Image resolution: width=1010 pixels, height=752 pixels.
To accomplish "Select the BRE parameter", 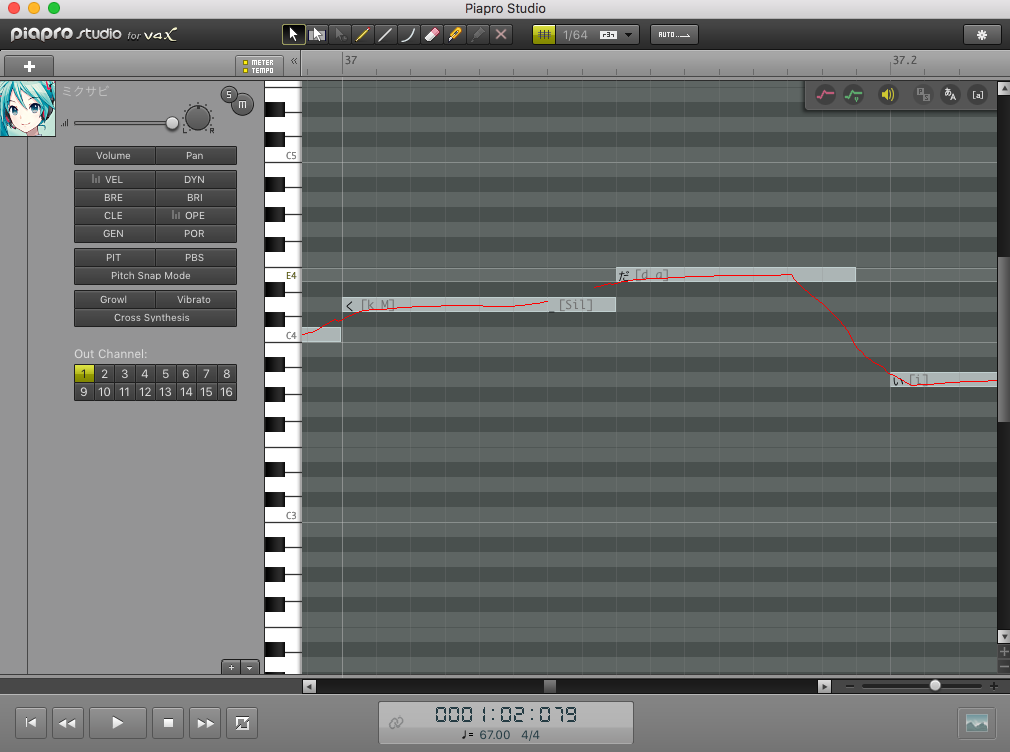I will [x=114, y=198].
